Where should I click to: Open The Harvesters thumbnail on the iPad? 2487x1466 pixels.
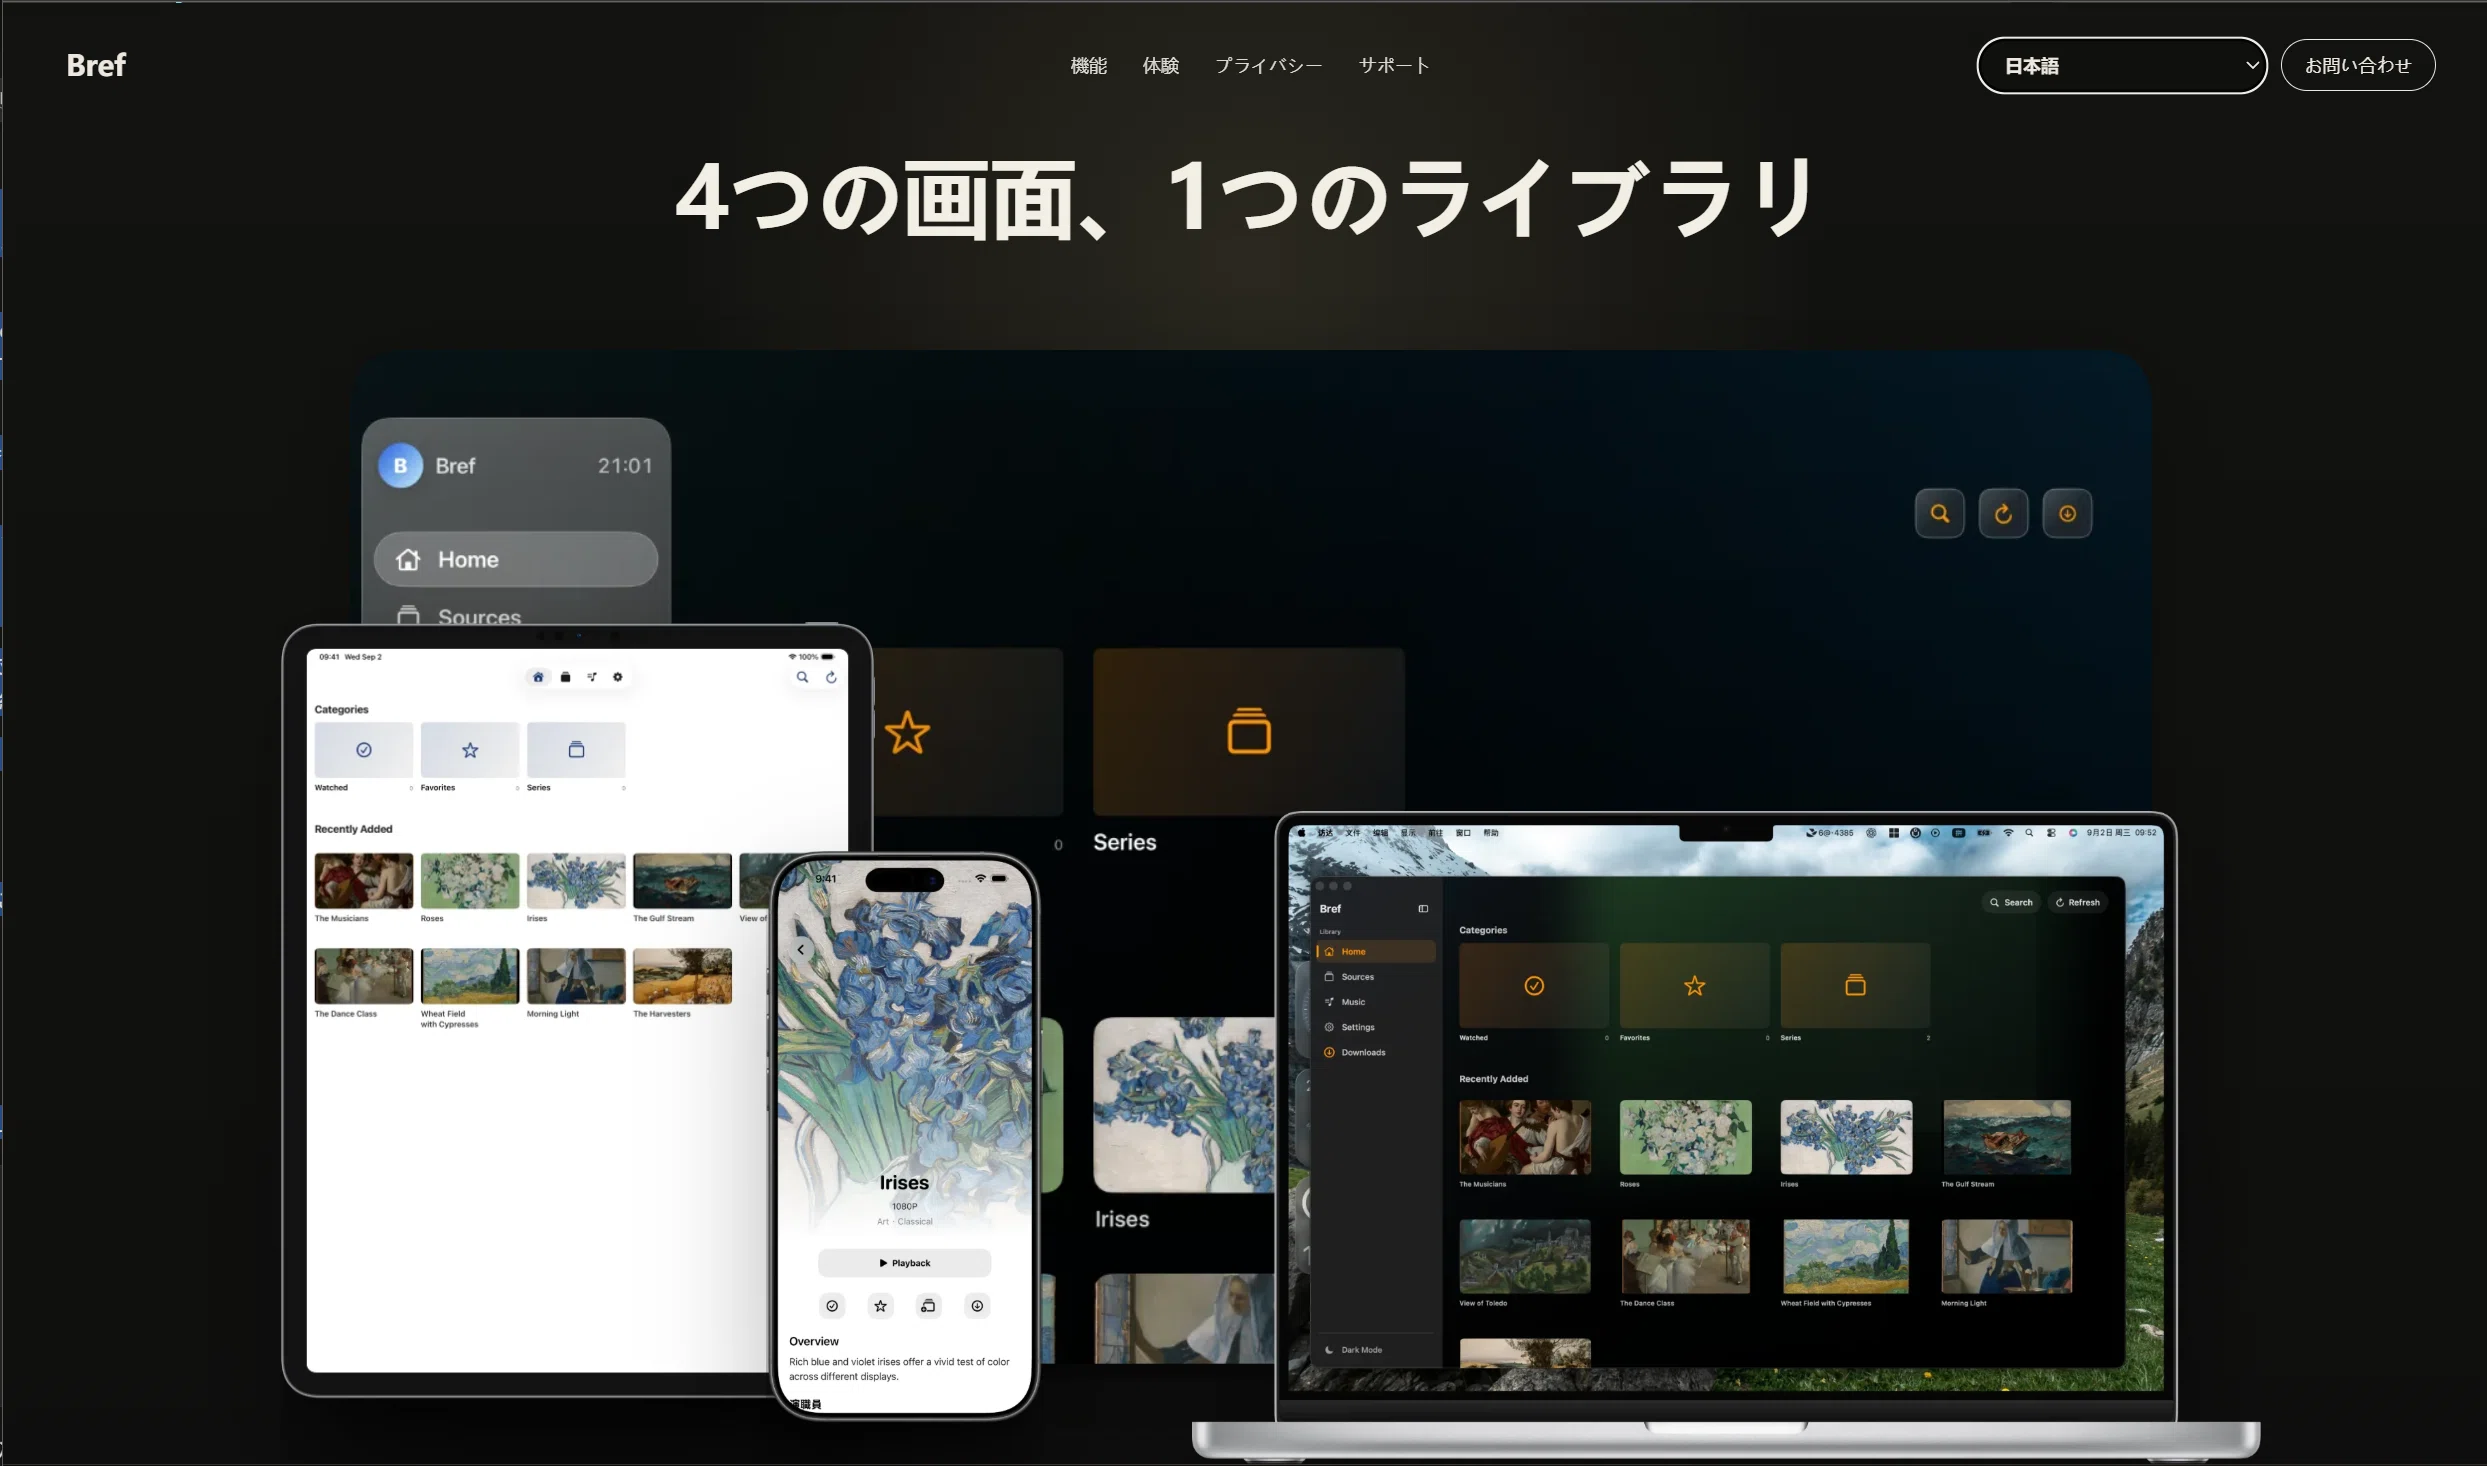682,975
